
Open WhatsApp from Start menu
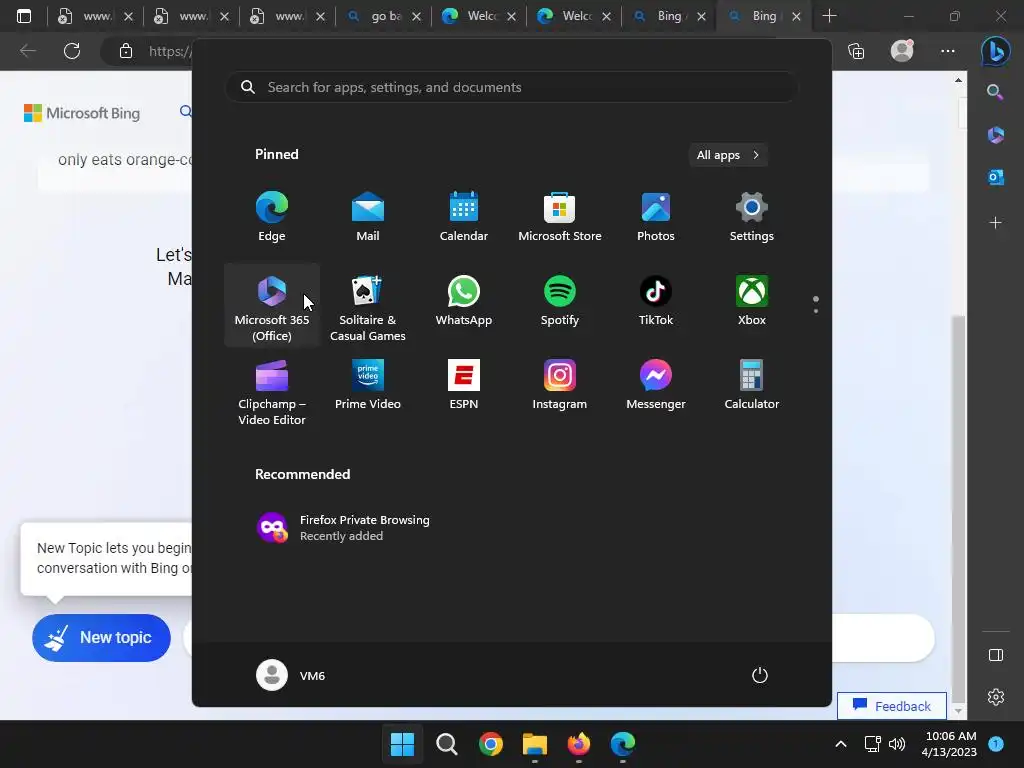coord(464,302)
